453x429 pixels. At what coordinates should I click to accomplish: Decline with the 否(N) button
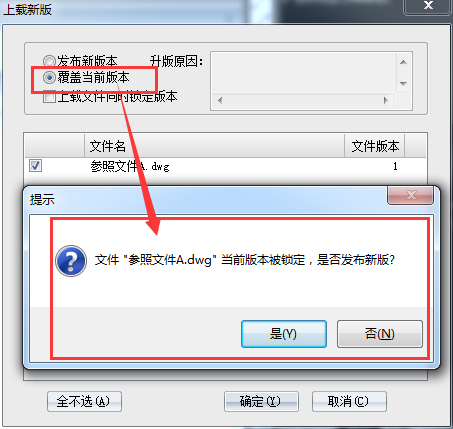pyautogui.click(x=380, y=334)
